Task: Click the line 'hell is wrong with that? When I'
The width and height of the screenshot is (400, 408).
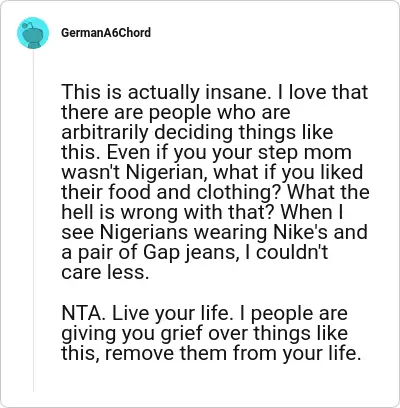Action: tap(202, 213)
